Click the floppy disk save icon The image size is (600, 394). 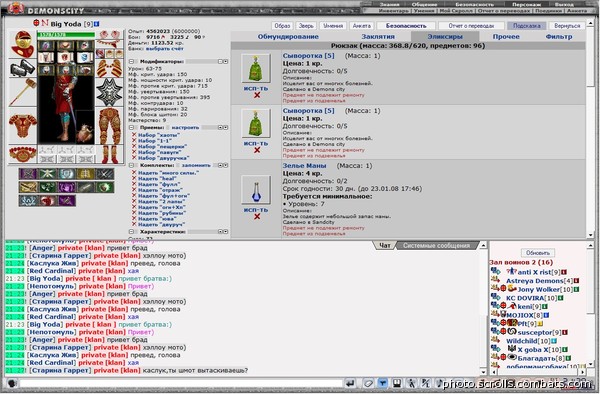pos(397,383)
